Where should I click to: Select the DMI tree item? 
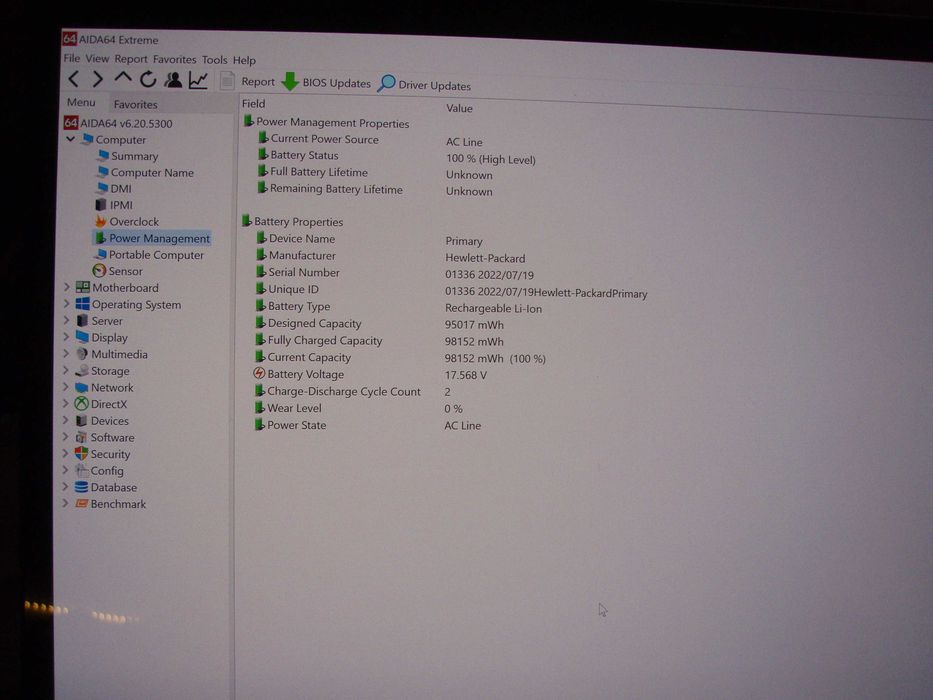pyautogui.click(x=114, y=189)
